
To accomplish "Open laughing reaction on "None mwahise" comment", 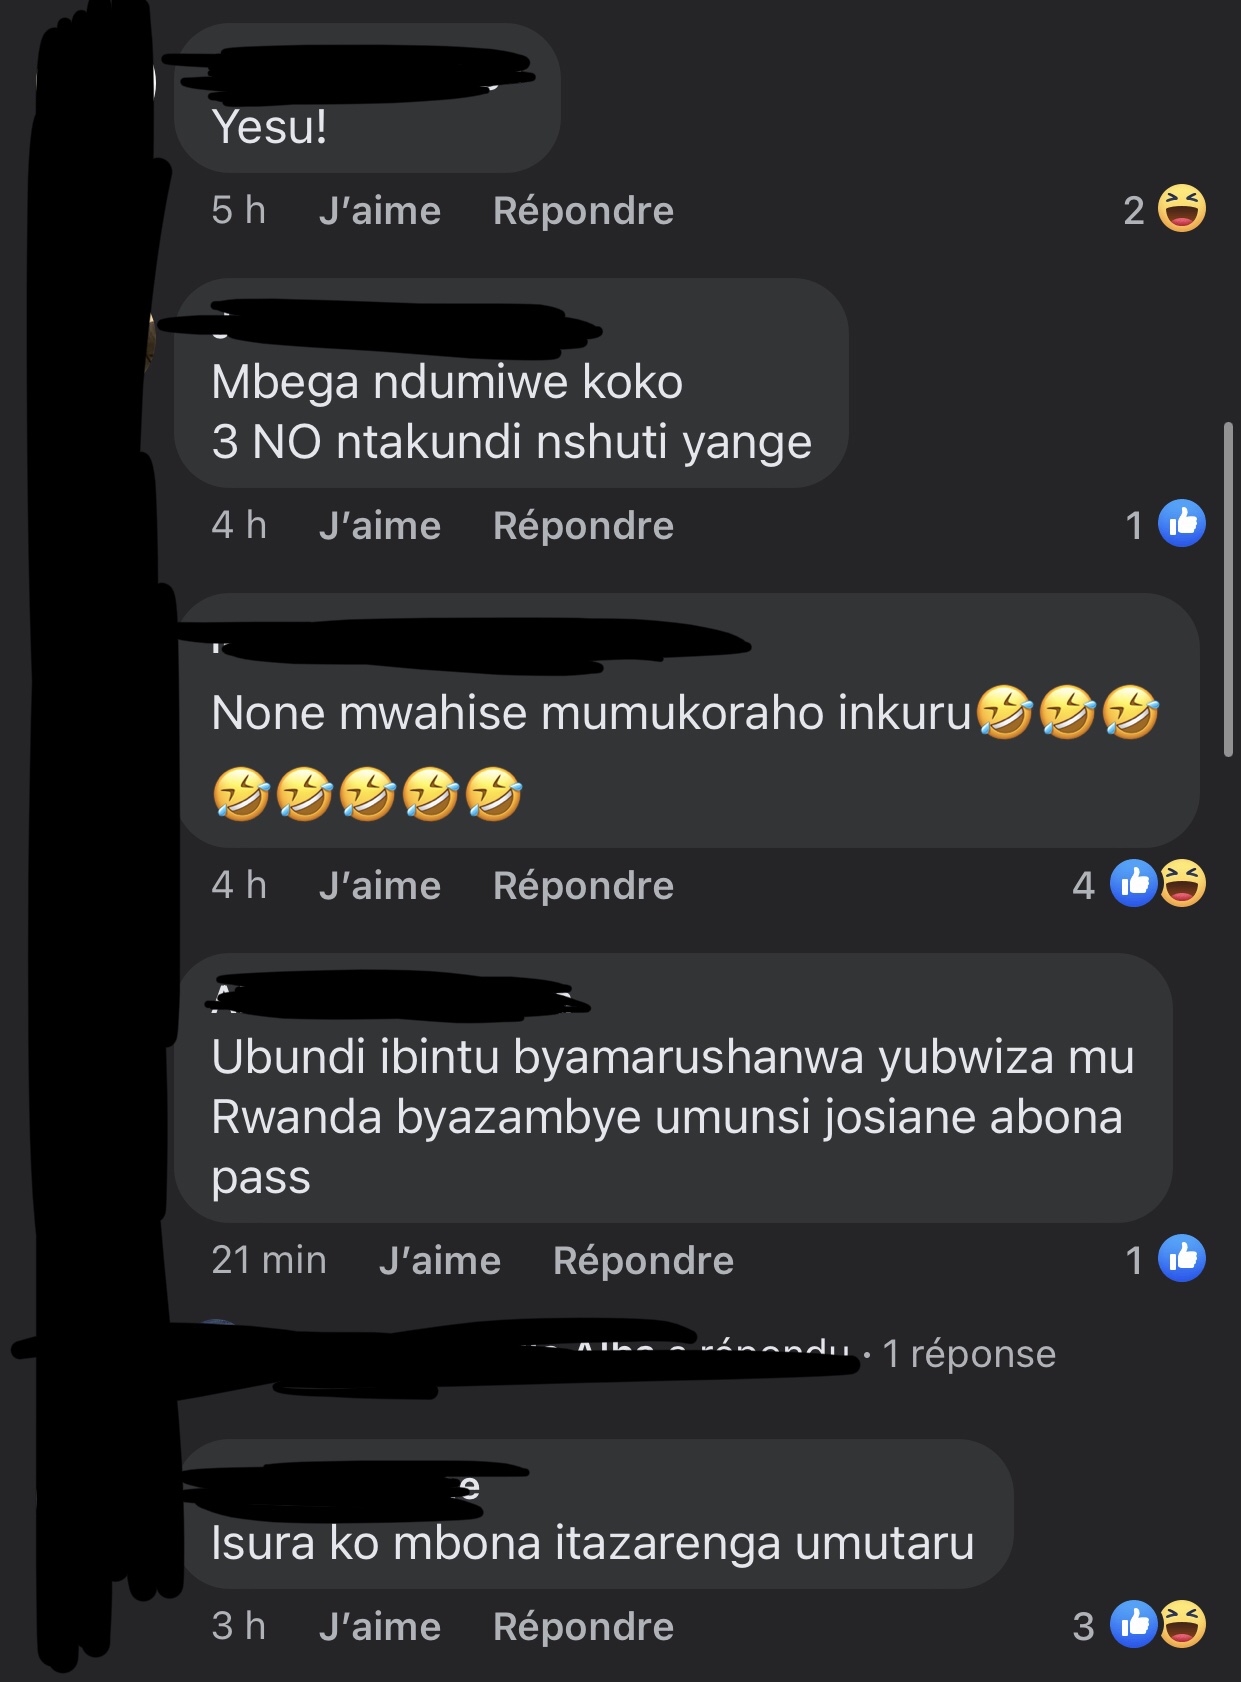I will pyautogui.click(x=1182, y=883).
